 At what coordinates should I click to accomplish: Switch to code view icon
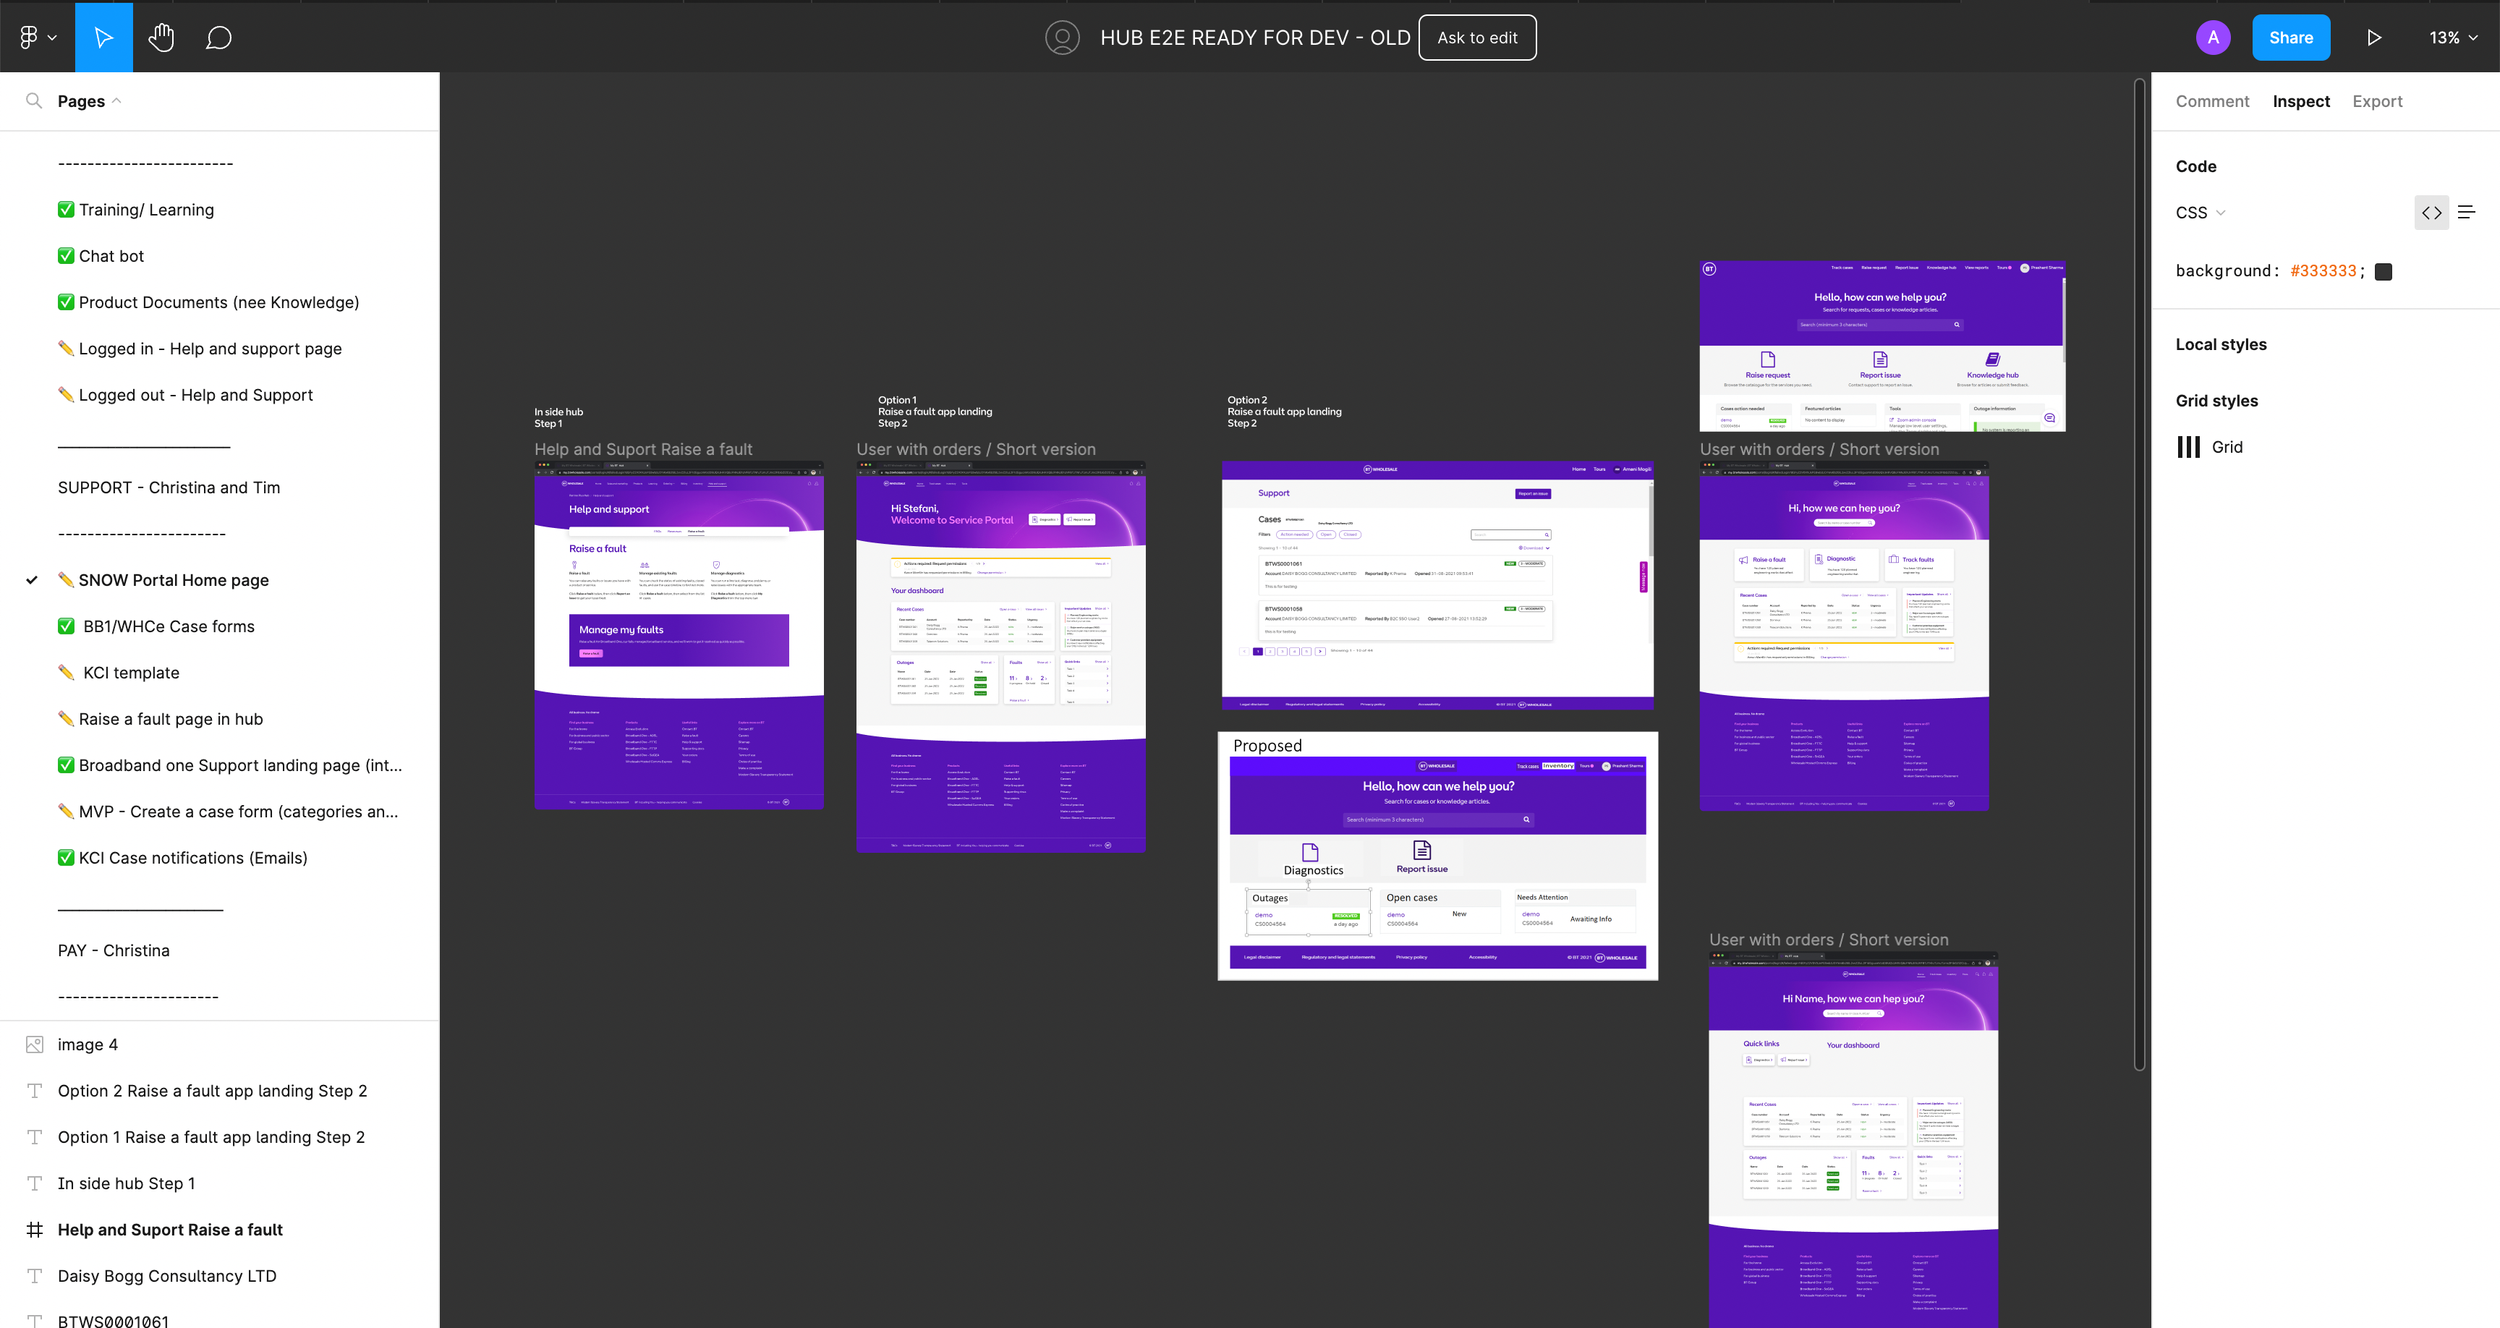pyautogui.click(x=2431, y=212)
